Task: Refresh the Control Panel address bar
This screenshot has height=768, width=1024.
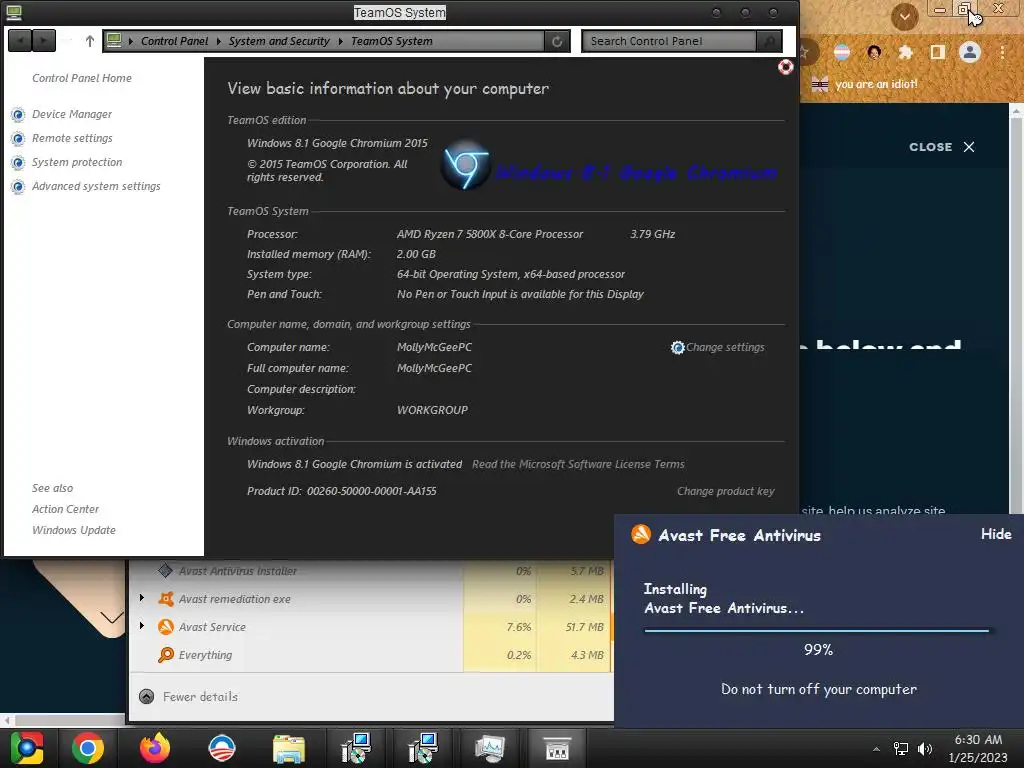Action: [557, 41]
